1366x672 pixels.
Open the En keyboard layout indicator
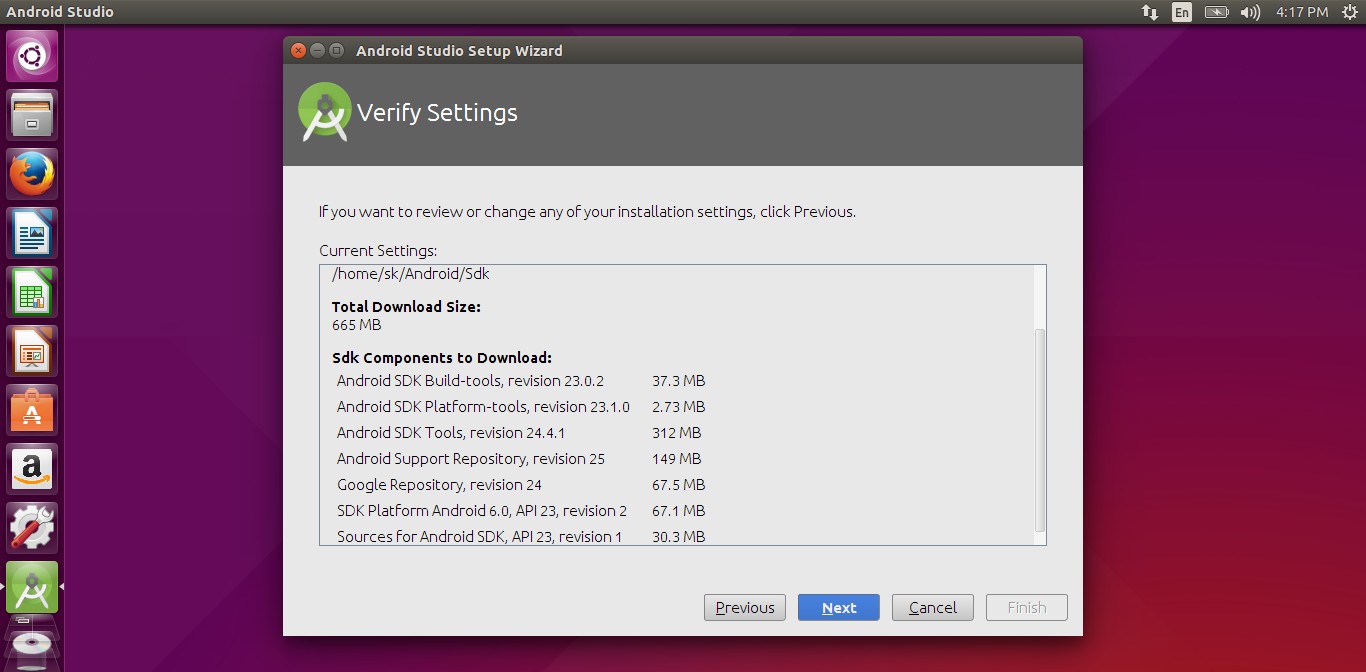[1182, 12]
